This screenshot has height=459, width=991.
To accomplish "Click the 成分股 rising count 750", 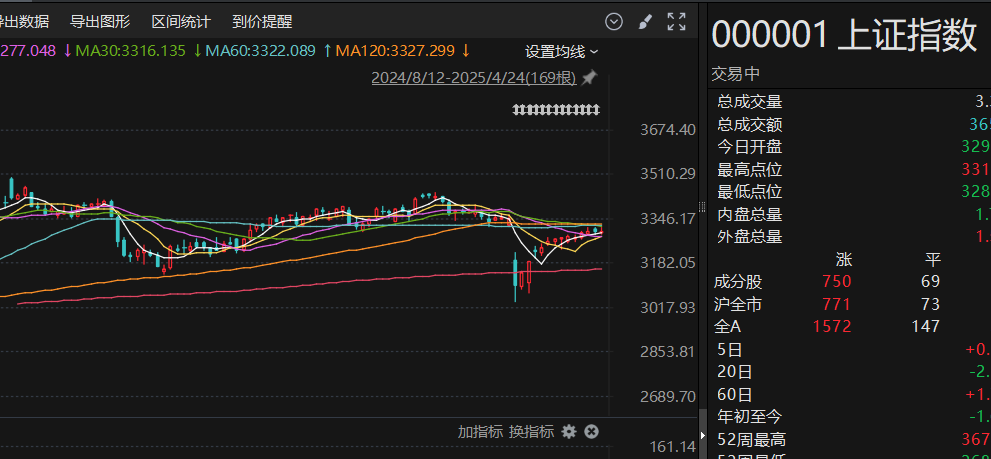I will click(837, 282).
